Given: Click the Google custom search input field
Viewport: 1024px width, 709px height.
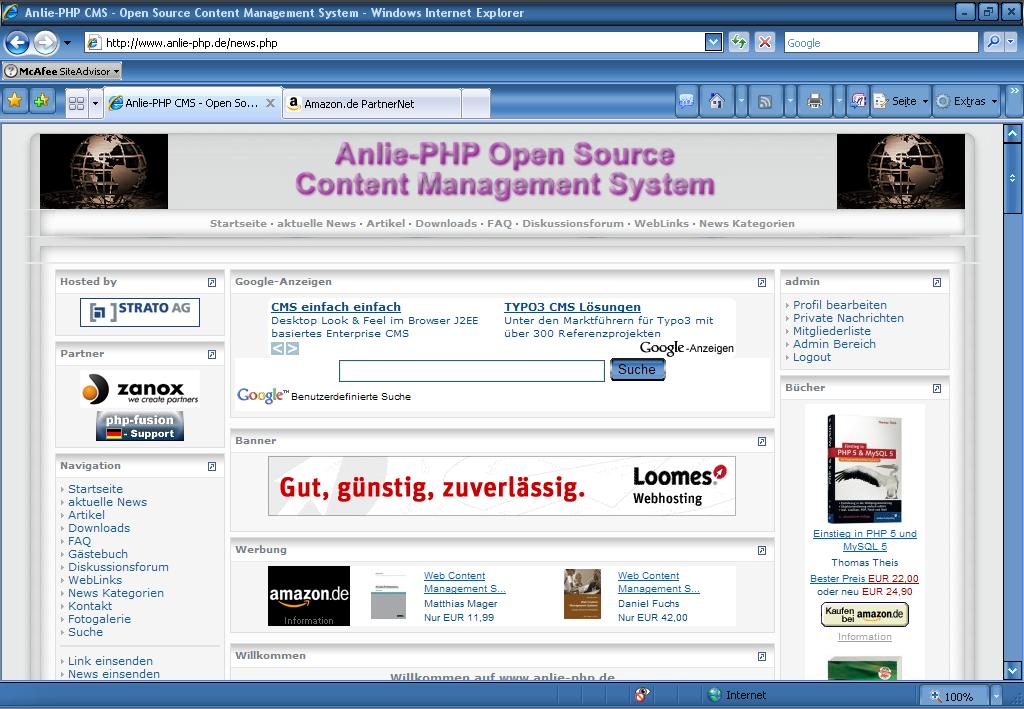Looking at the screenshot, I should [471, 371].
